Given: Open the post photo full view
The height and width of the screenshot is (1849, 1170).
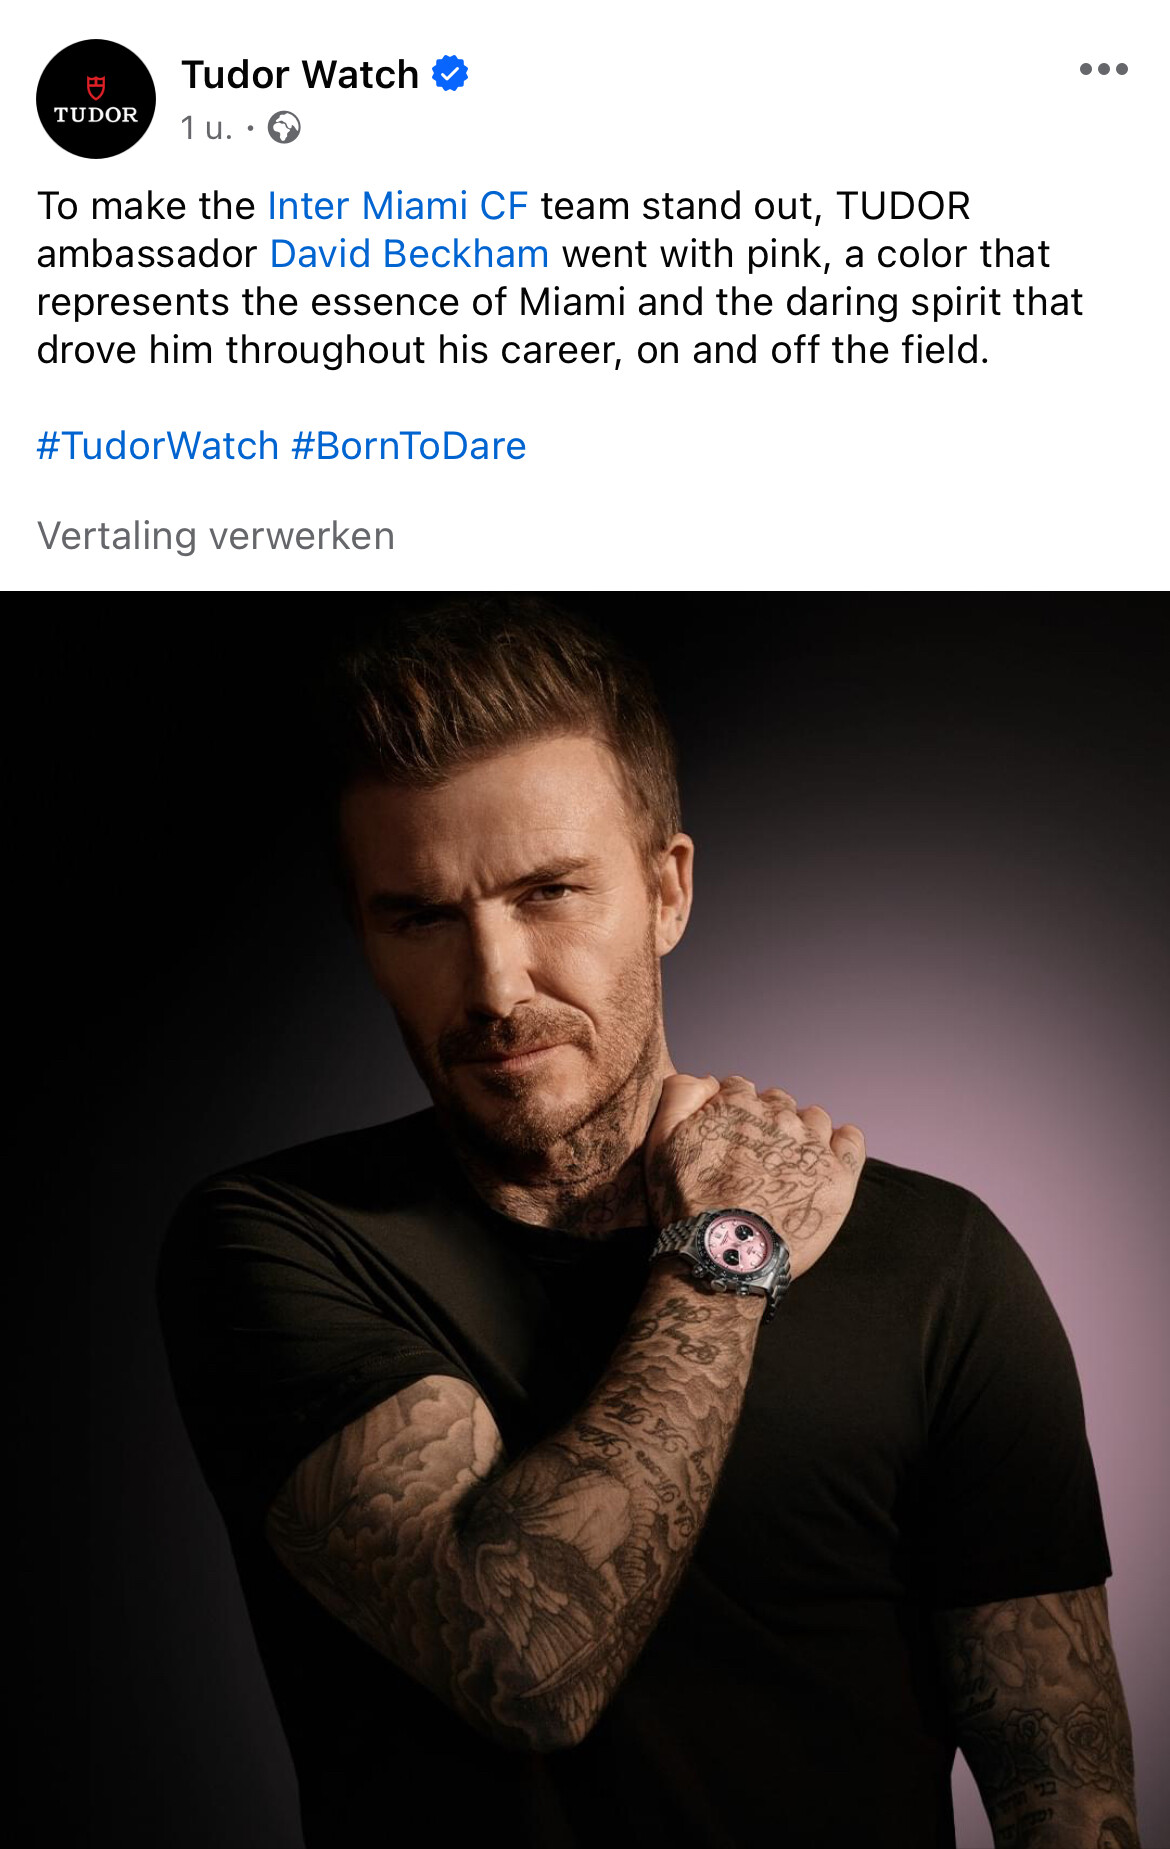Looking at the screenshot, I should point(585,1220).
